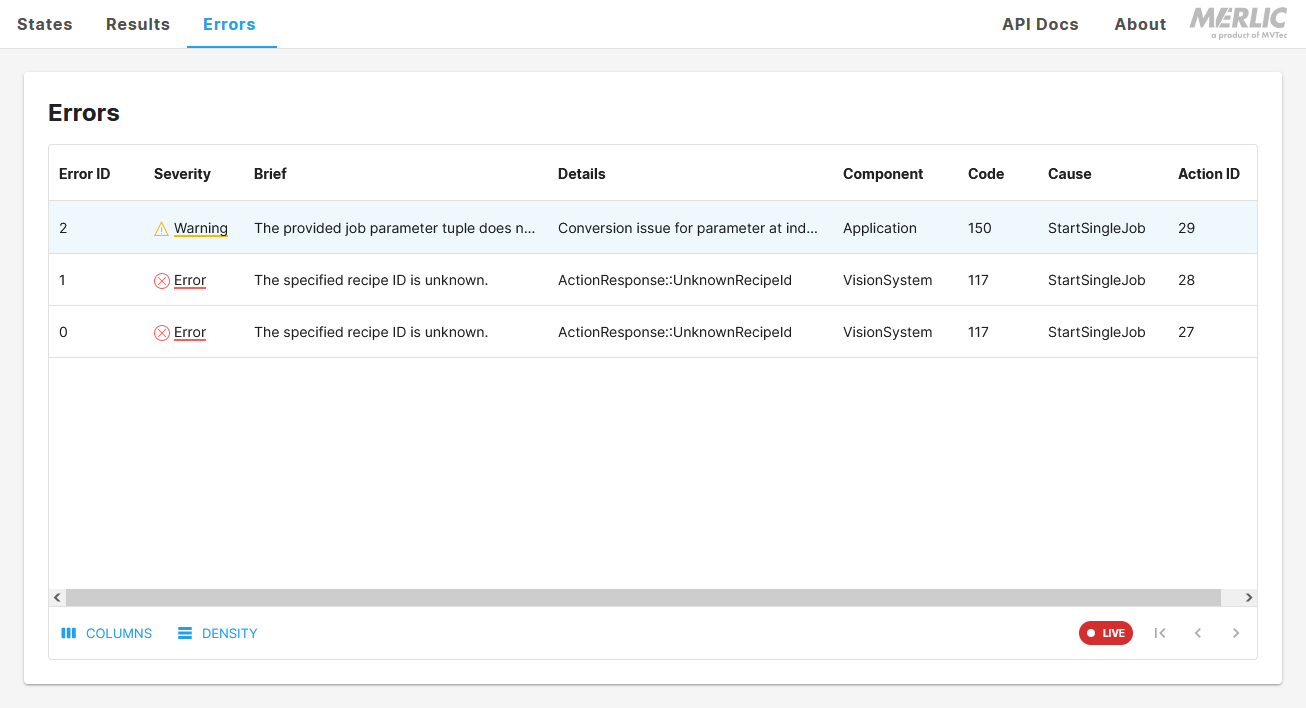1306x708 pixels.
Task: Select the Application component cell
Action: click(x=880, y=228)
